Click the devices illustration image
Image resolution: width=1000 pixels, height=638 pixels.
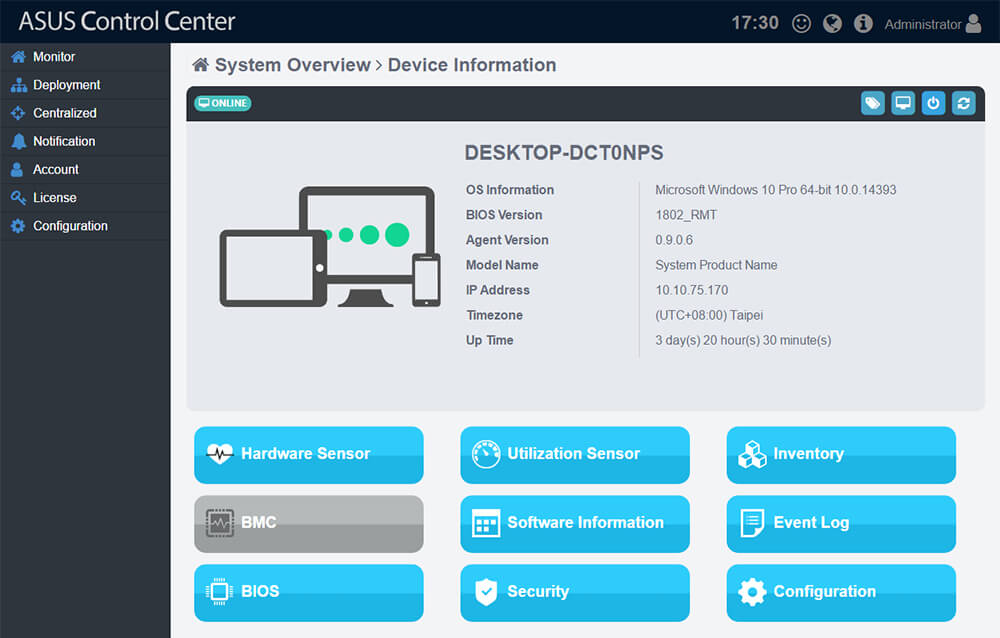(x=330, y=247)
